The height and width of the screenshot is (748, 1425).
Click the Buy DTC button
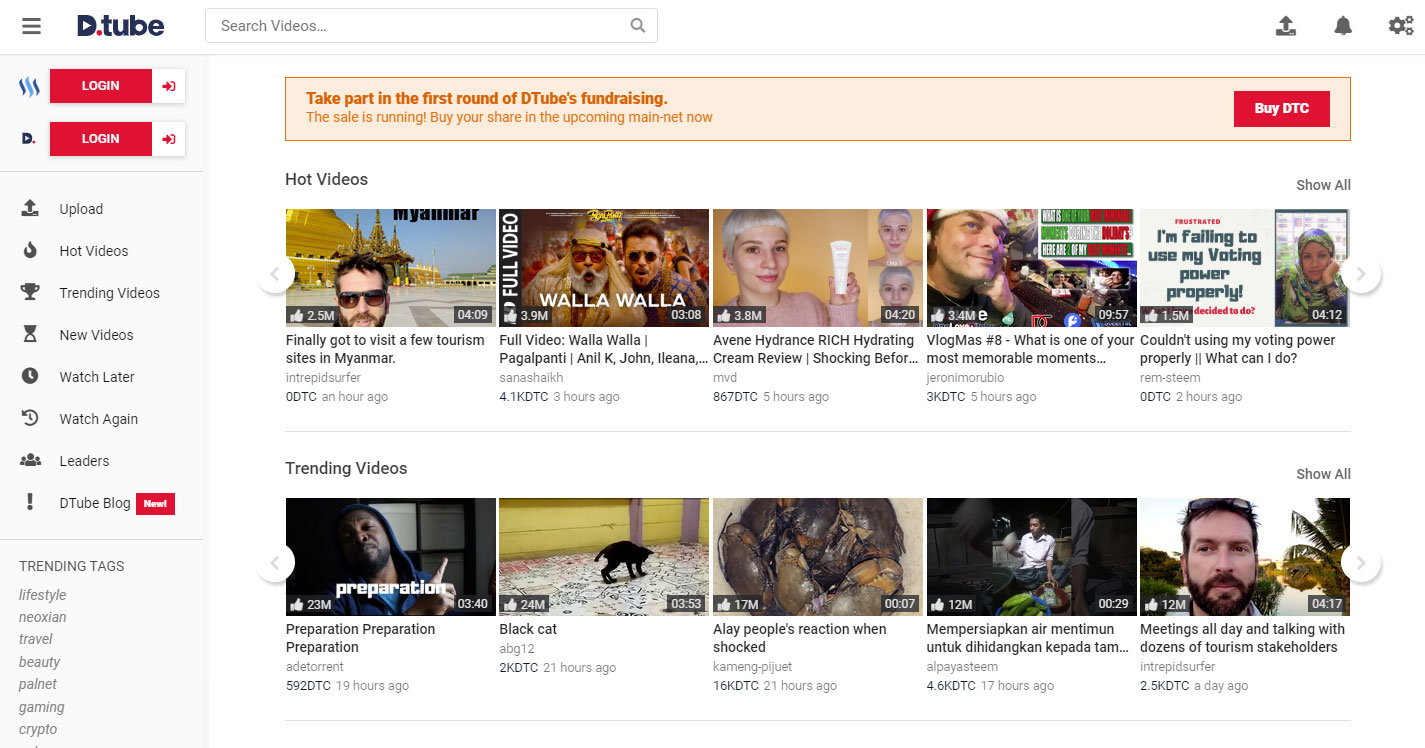1282,109
